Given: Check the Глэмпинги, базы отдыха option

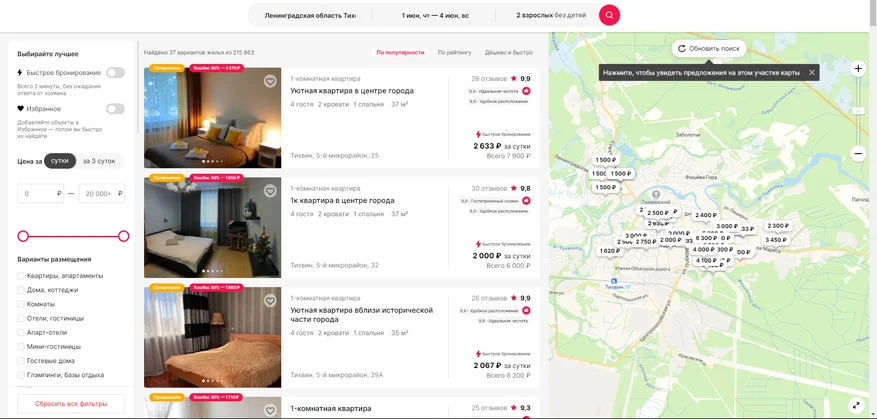Looking at the screenshot, I should click(21, 375).
